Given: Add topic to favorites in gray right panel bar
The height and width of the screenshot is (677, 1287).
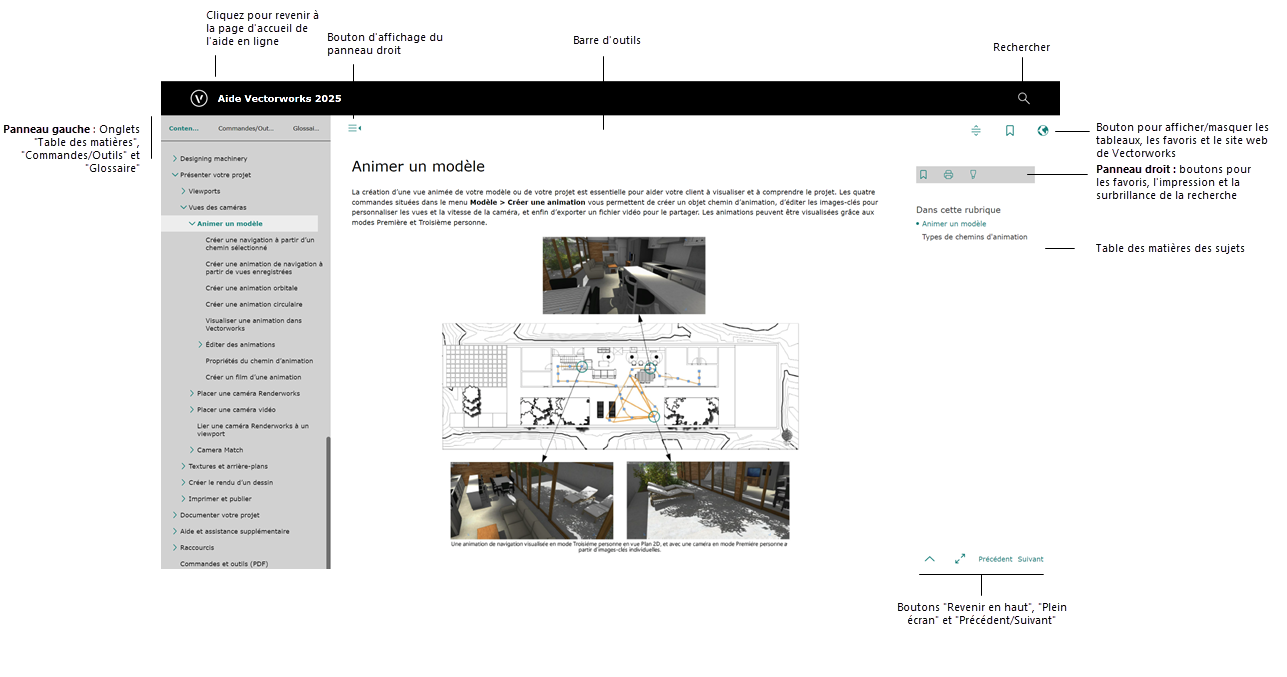Looking at the screenshot, I should [x=923, y=175].
